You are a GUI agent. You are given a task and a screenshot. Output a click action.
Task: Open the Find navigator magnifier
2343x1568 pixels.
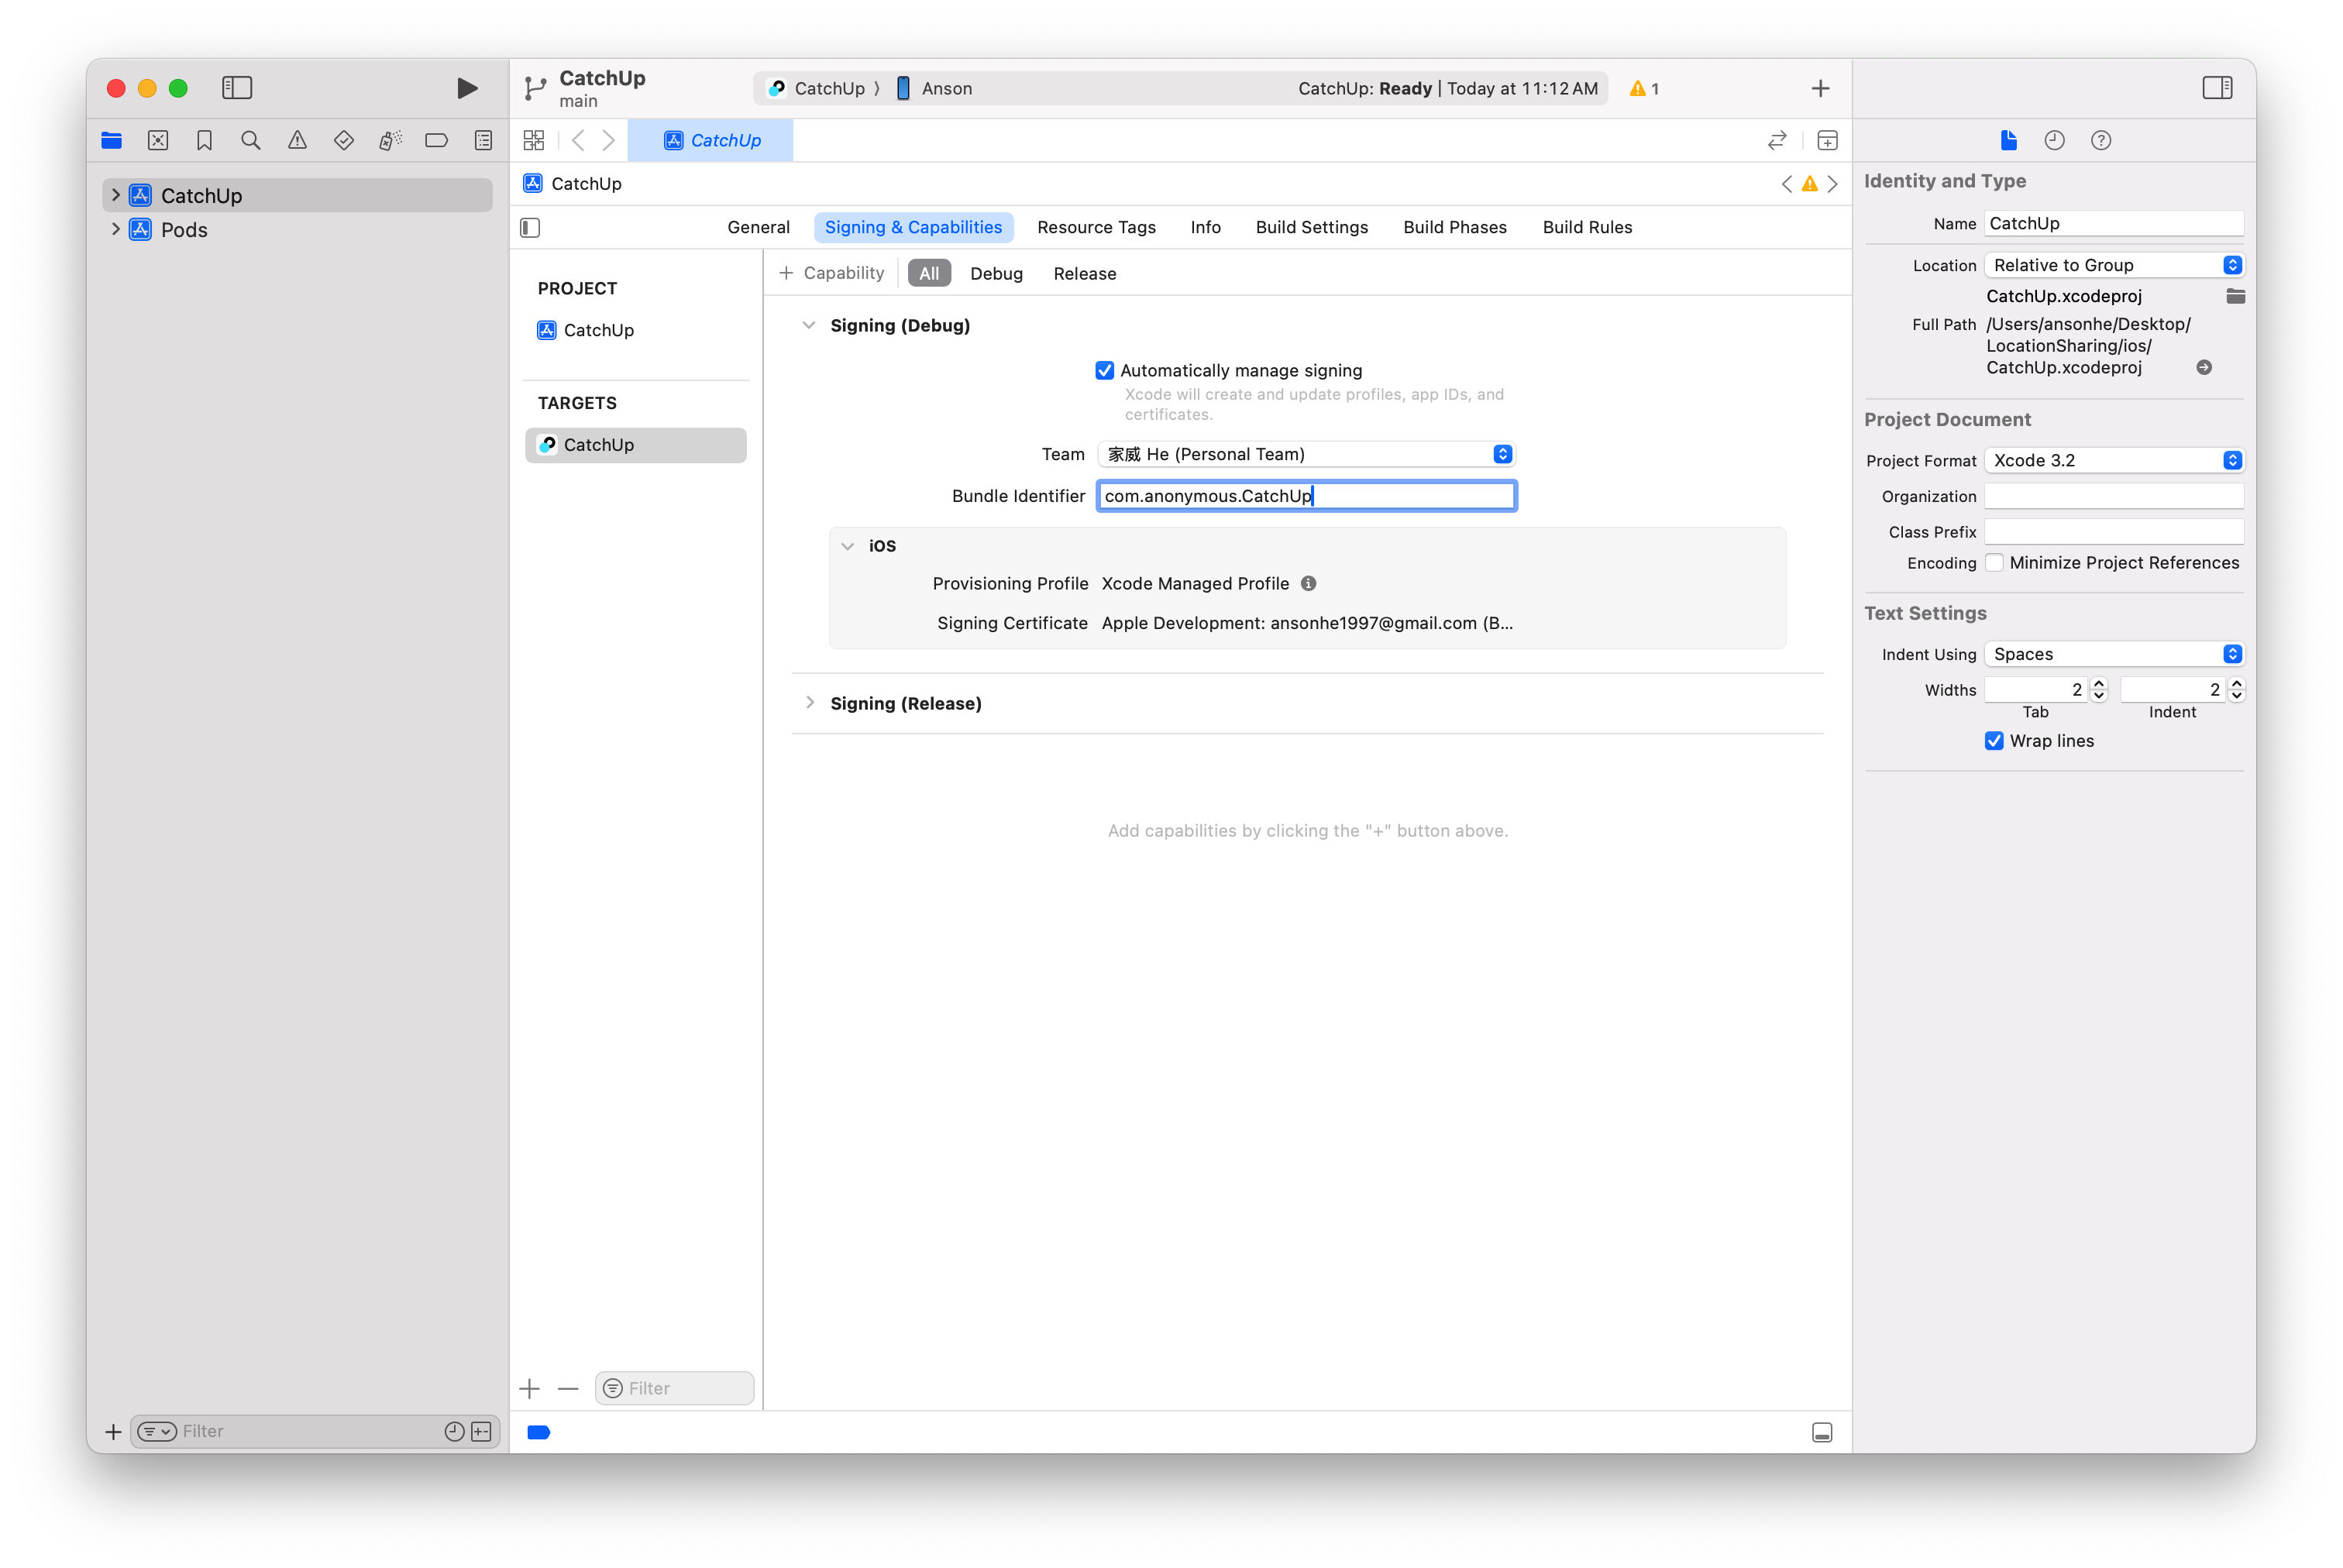click(251, 140)
